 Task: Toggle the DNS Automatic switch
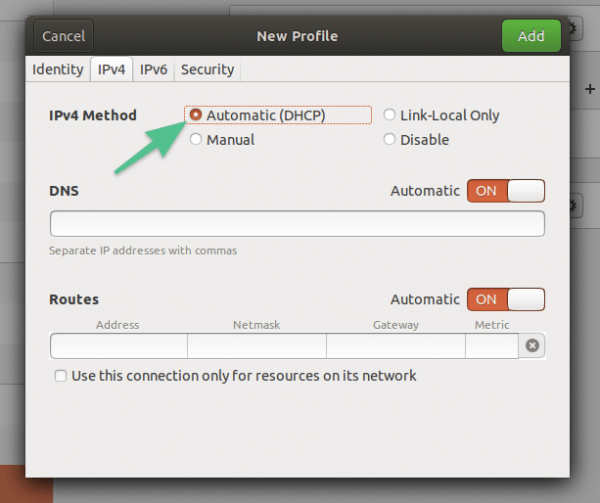point(506,191)
